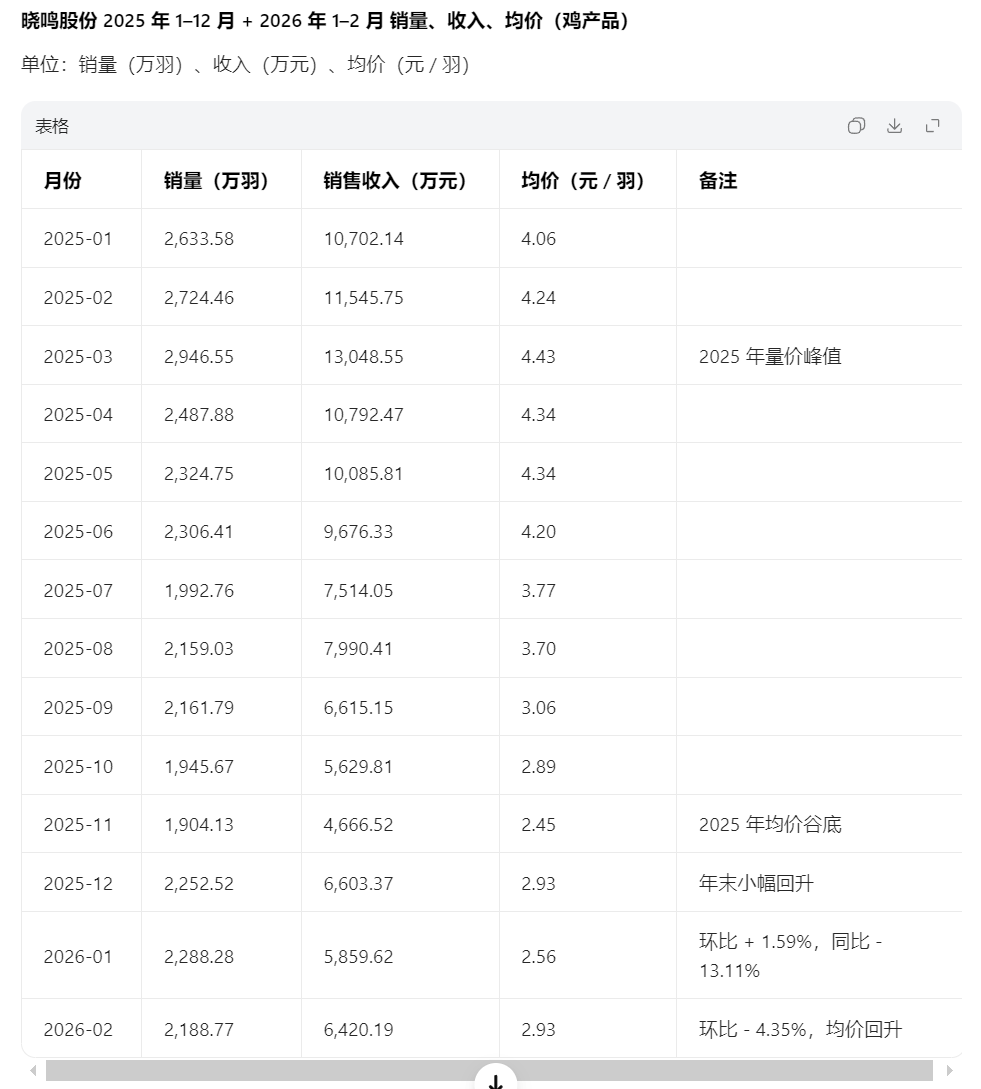Select average price 4.24

click(538, 298)
